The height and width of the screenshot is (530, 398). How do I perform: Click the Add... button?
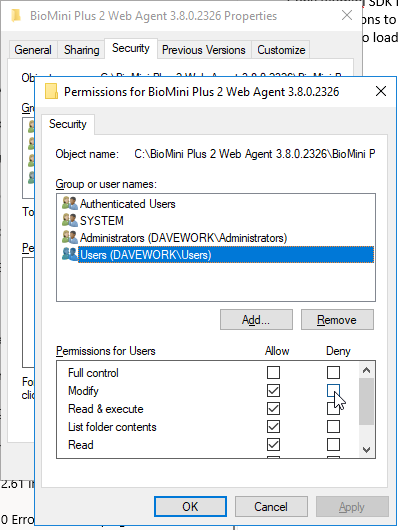click(x=256, y=319)
